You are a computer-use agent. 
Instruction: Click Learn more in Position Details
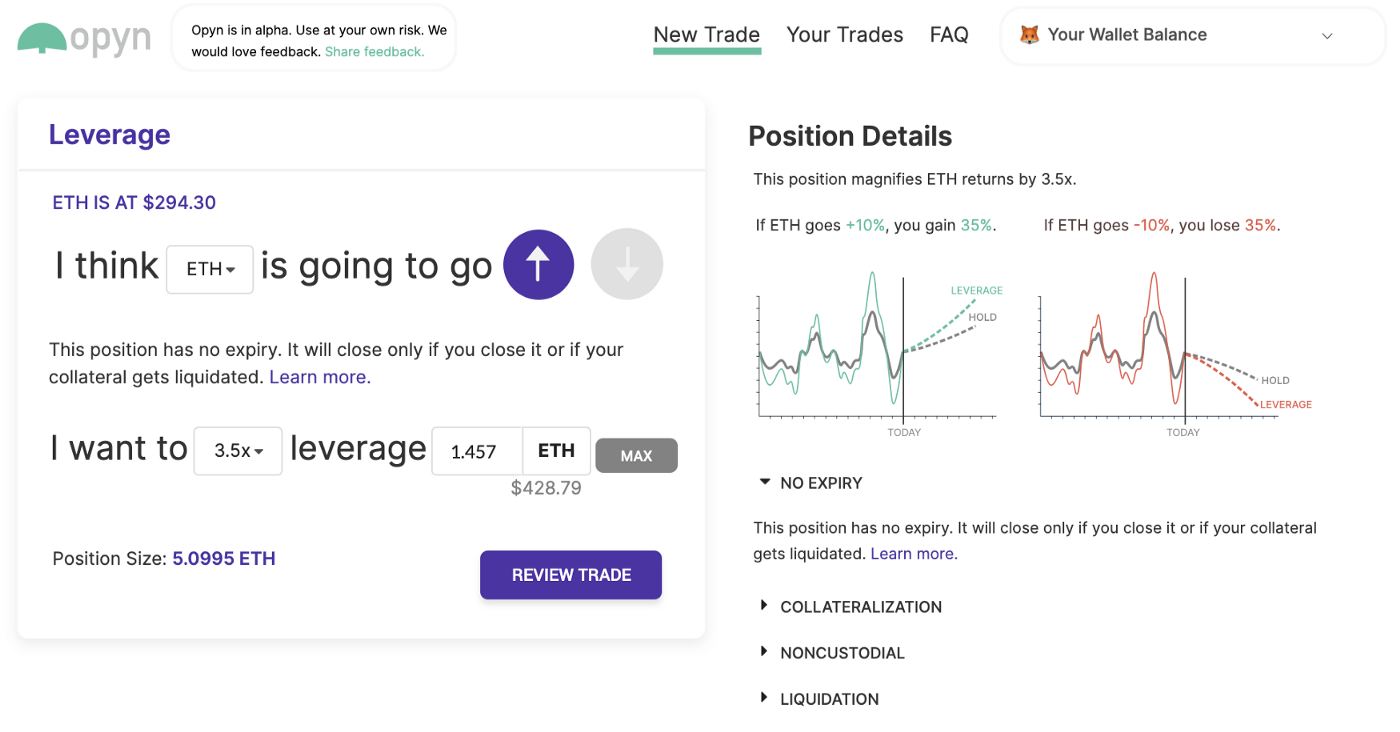(913, 553)
